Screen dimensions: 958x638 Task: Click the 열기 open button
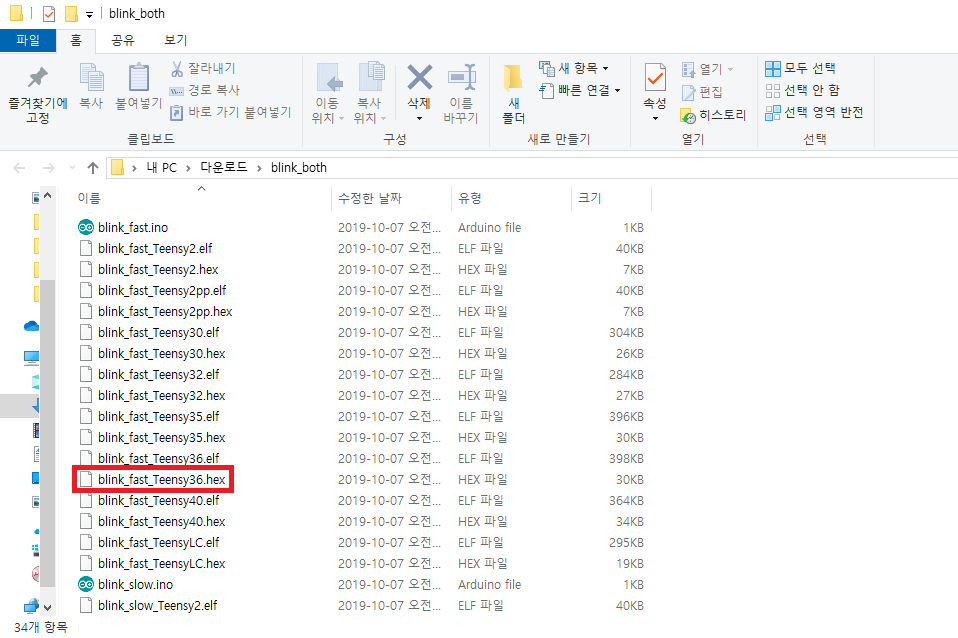point(707,69)
